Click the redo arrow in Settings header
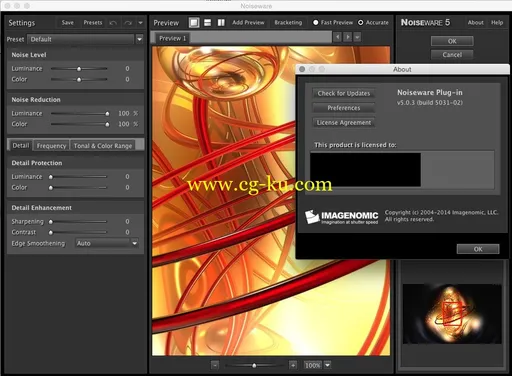 click(x=128, y=23)
